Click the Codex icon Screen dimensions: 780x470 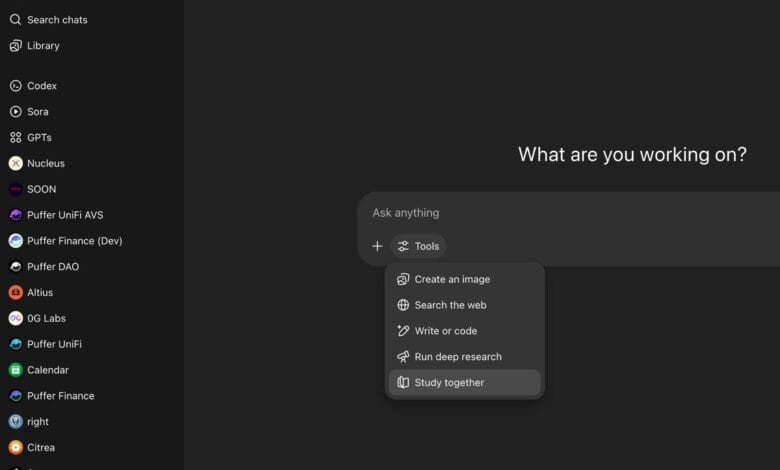point(15,86)
